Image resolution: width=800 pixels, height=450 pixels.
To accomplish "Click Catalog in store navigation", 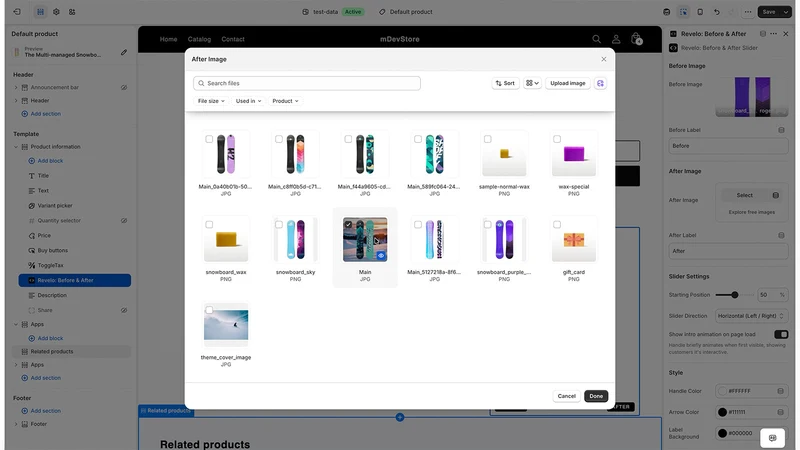I will coord(199,39).
